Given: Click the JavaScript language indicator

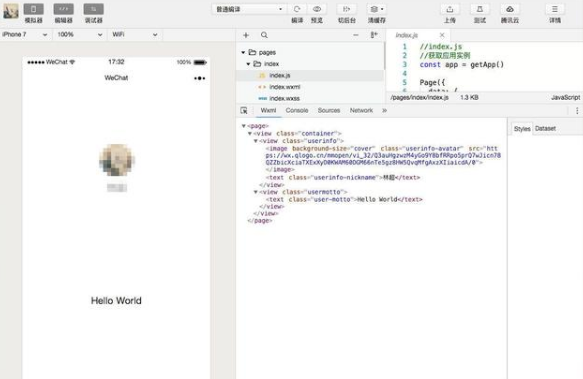Looking at the screenshot, I should pos(565,97).
